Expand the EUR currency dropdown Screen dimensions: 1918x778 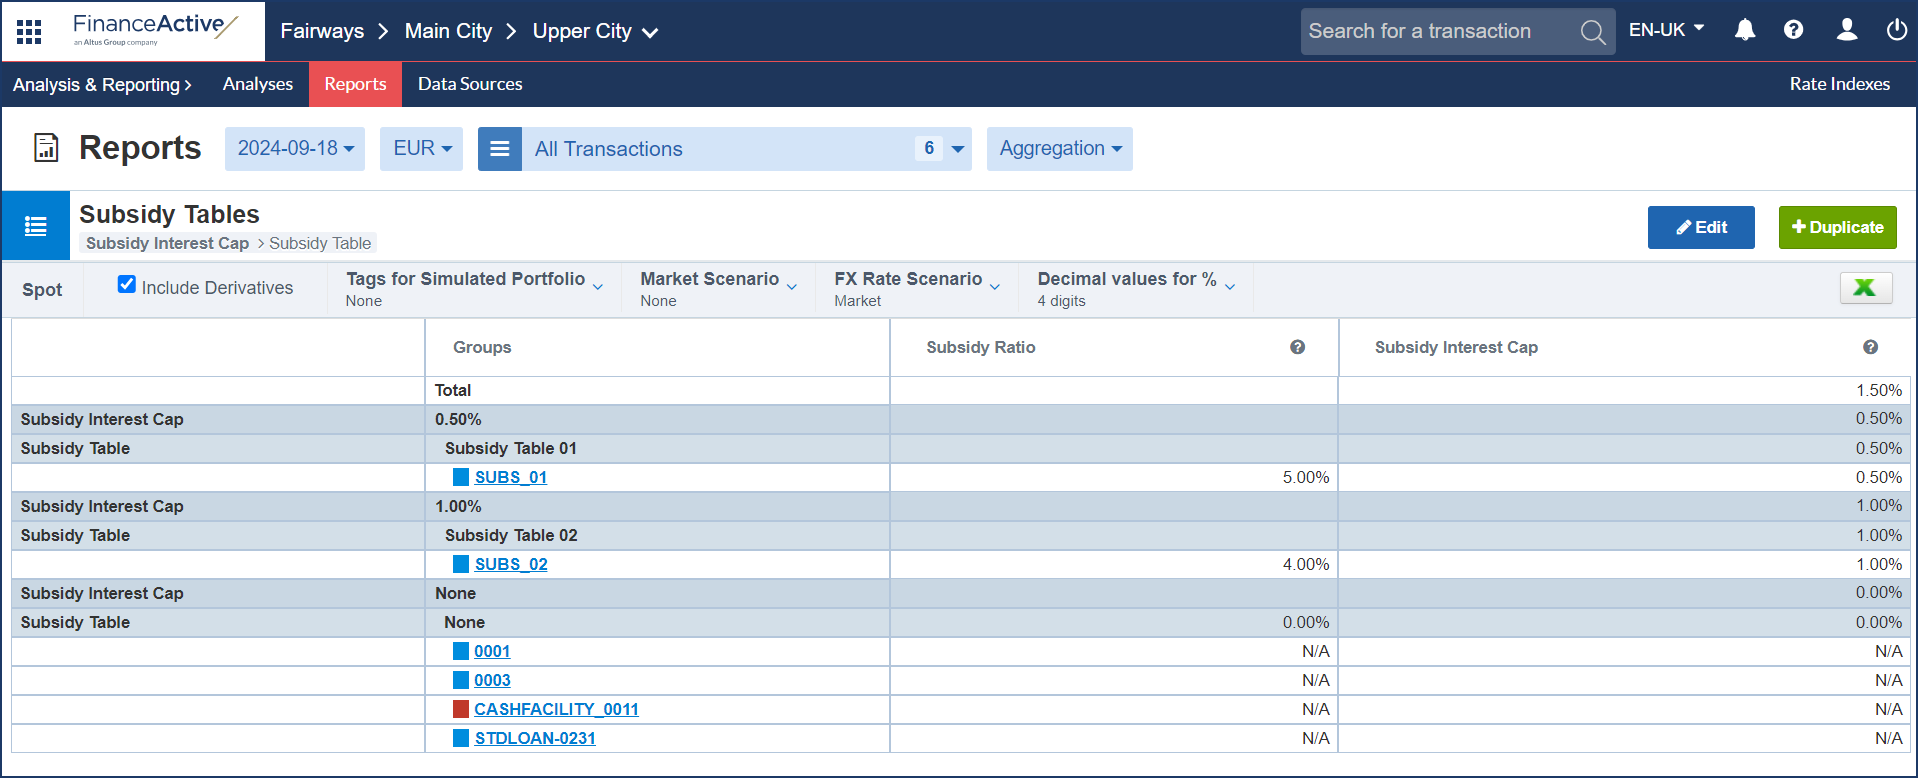[421, 149]
